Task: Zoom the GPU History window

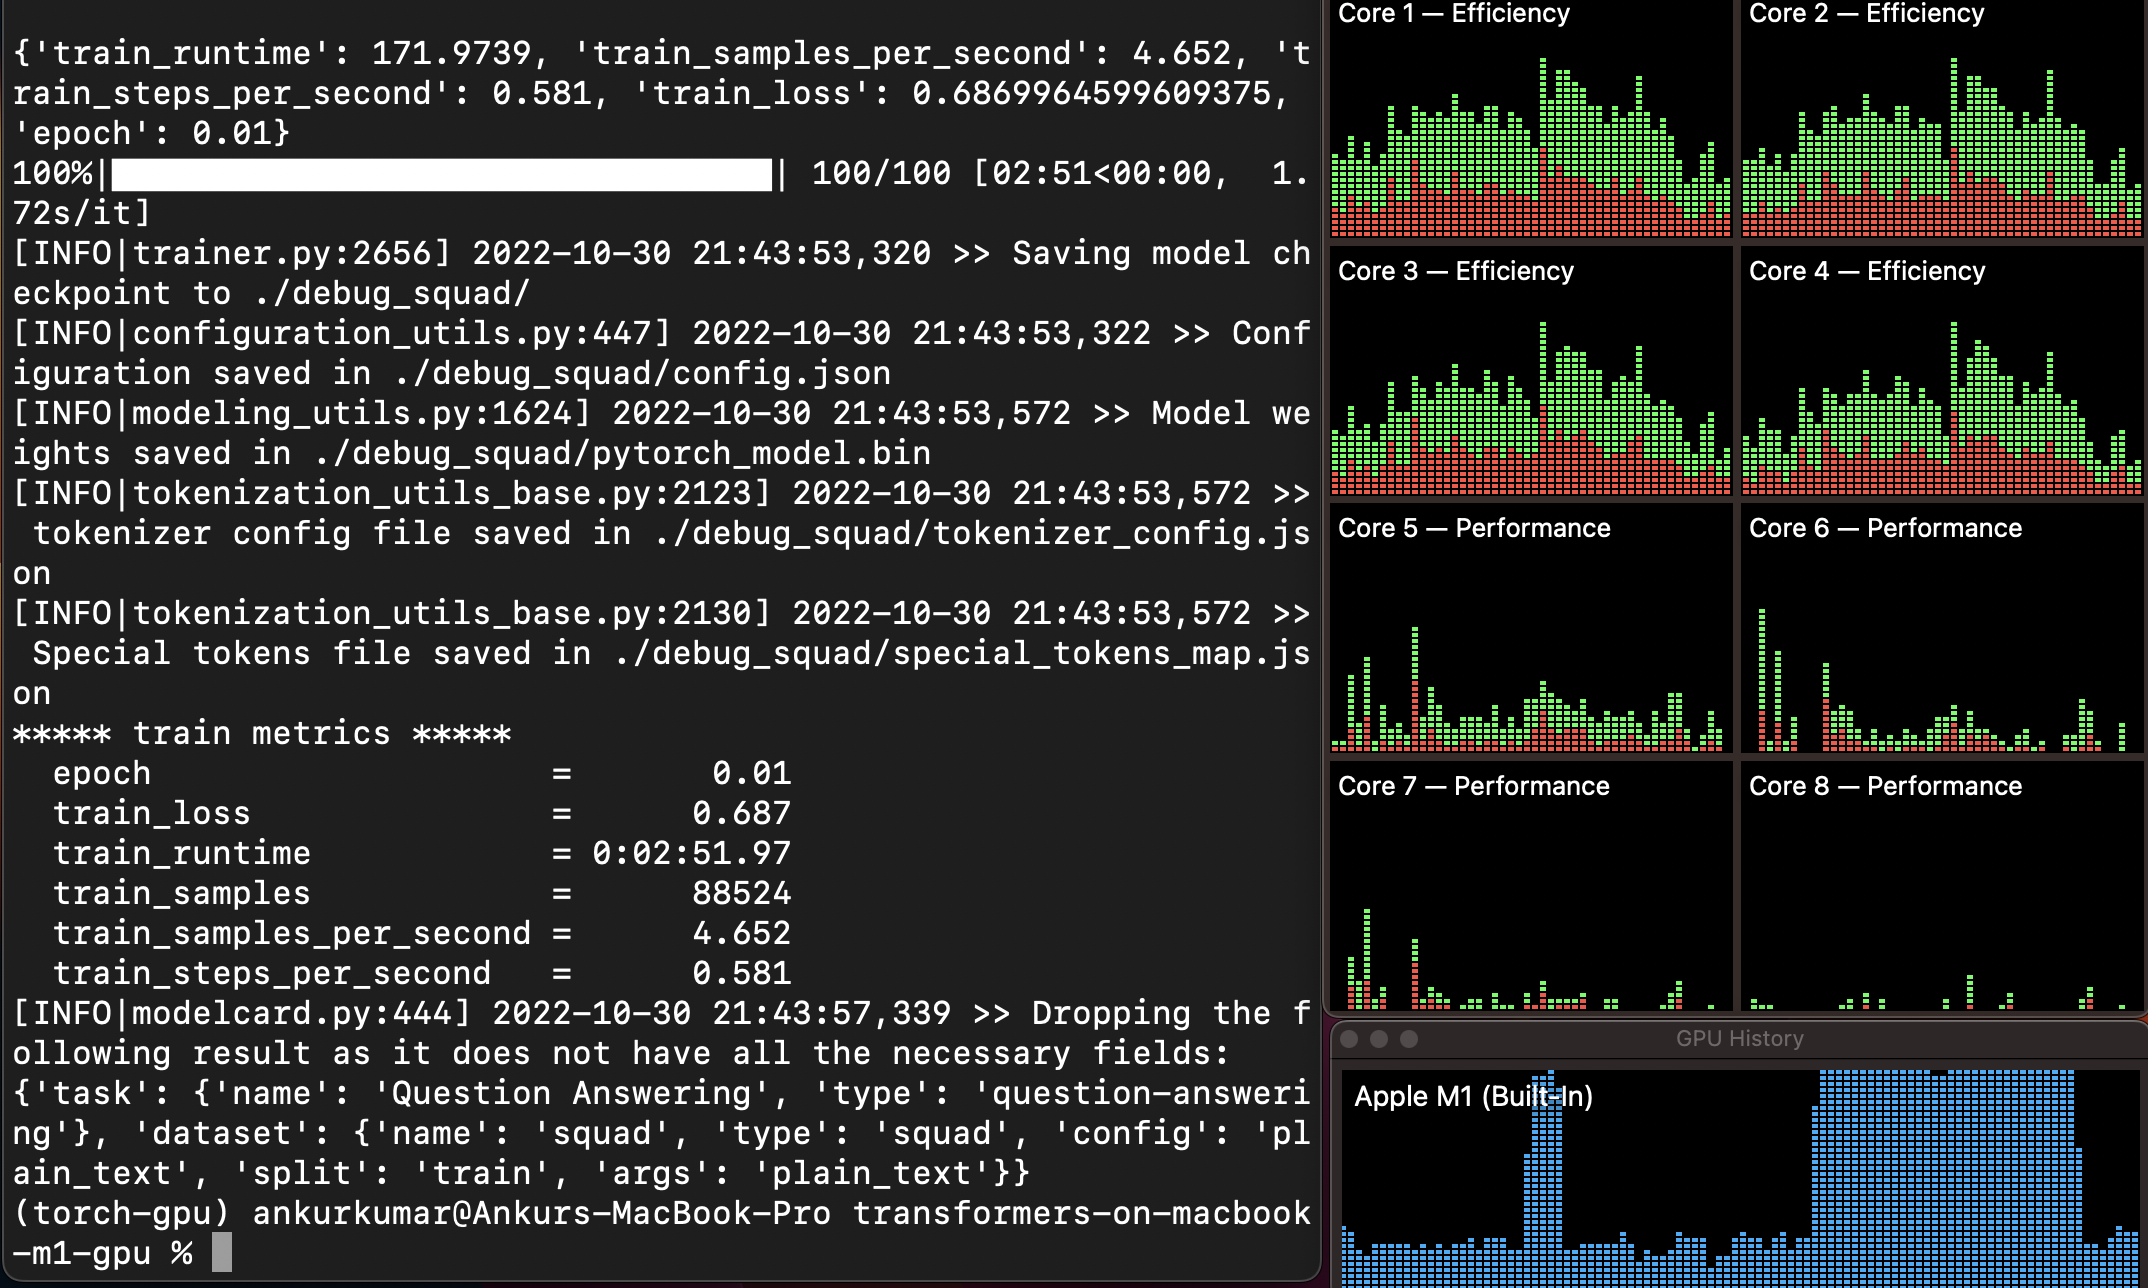Action: [1409, 1039]
